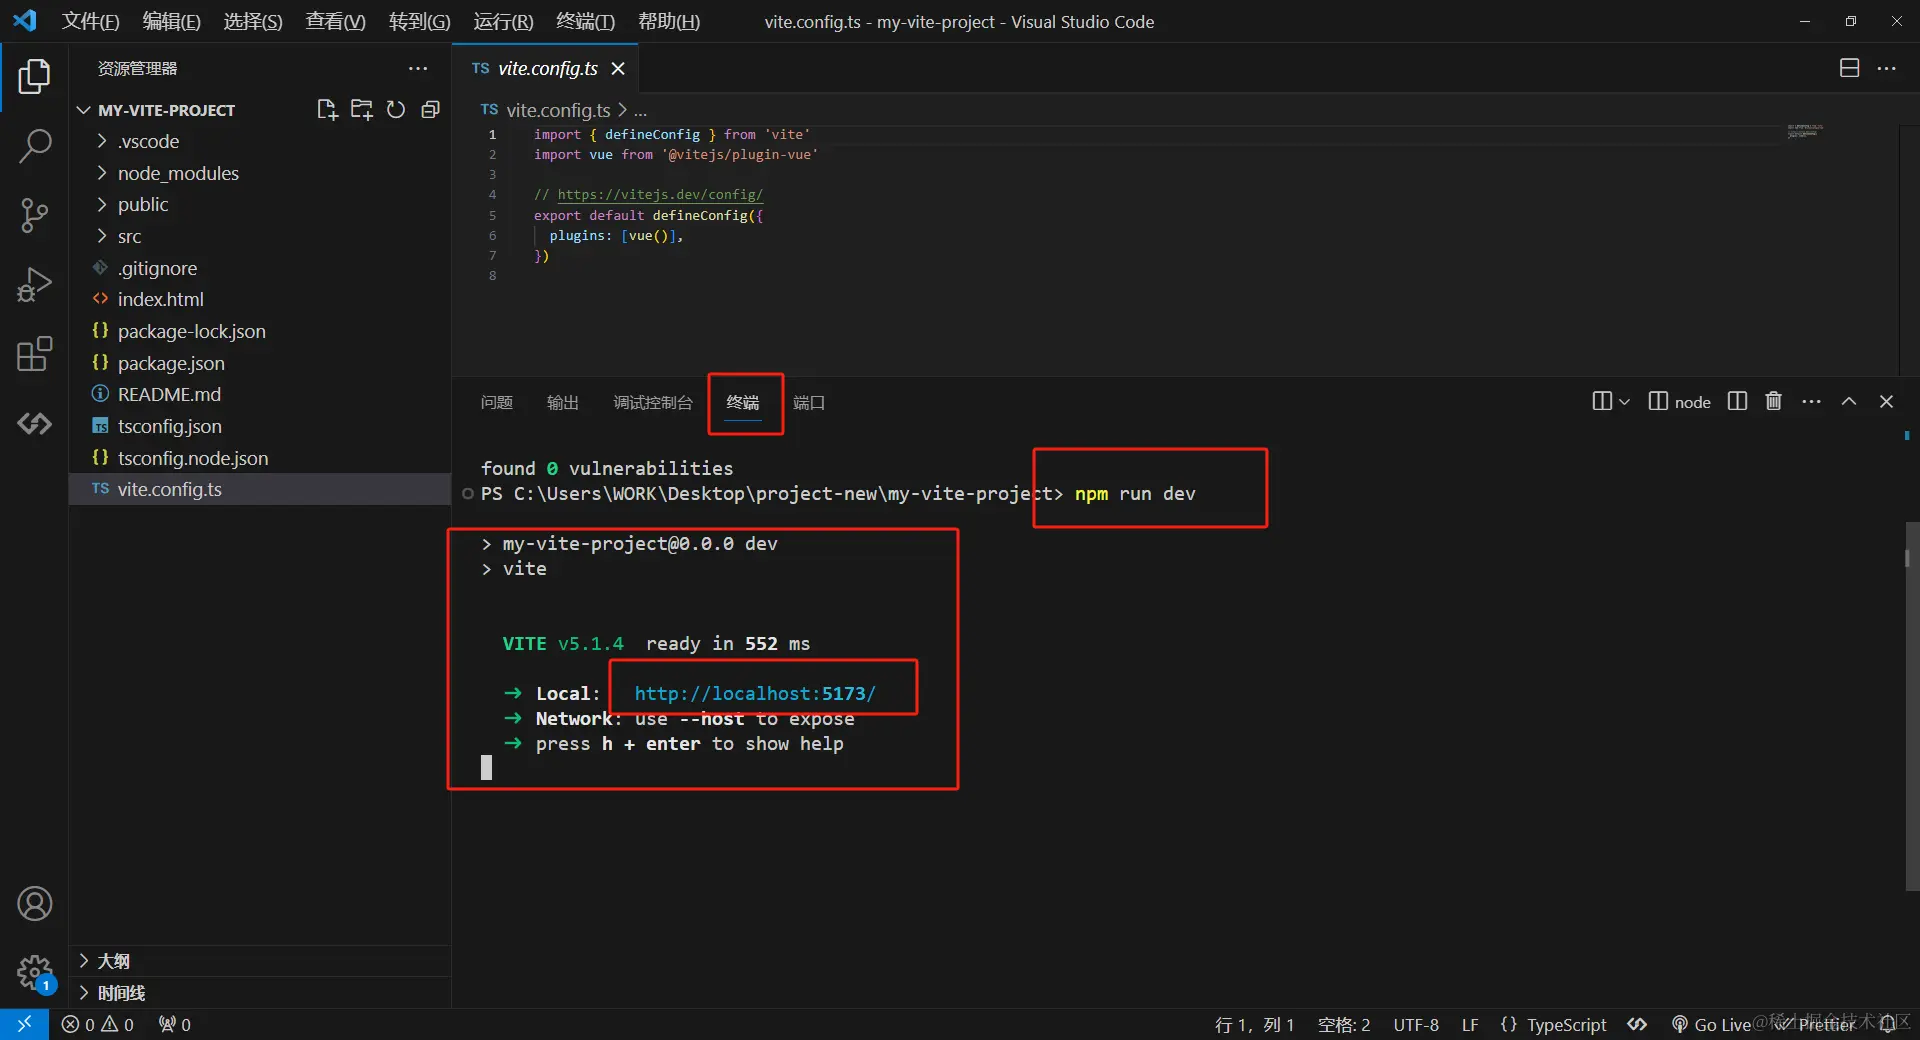Open errors and warnings problems indicator
This screenshot has height=1040, width=1920.
pos(98,1024)
